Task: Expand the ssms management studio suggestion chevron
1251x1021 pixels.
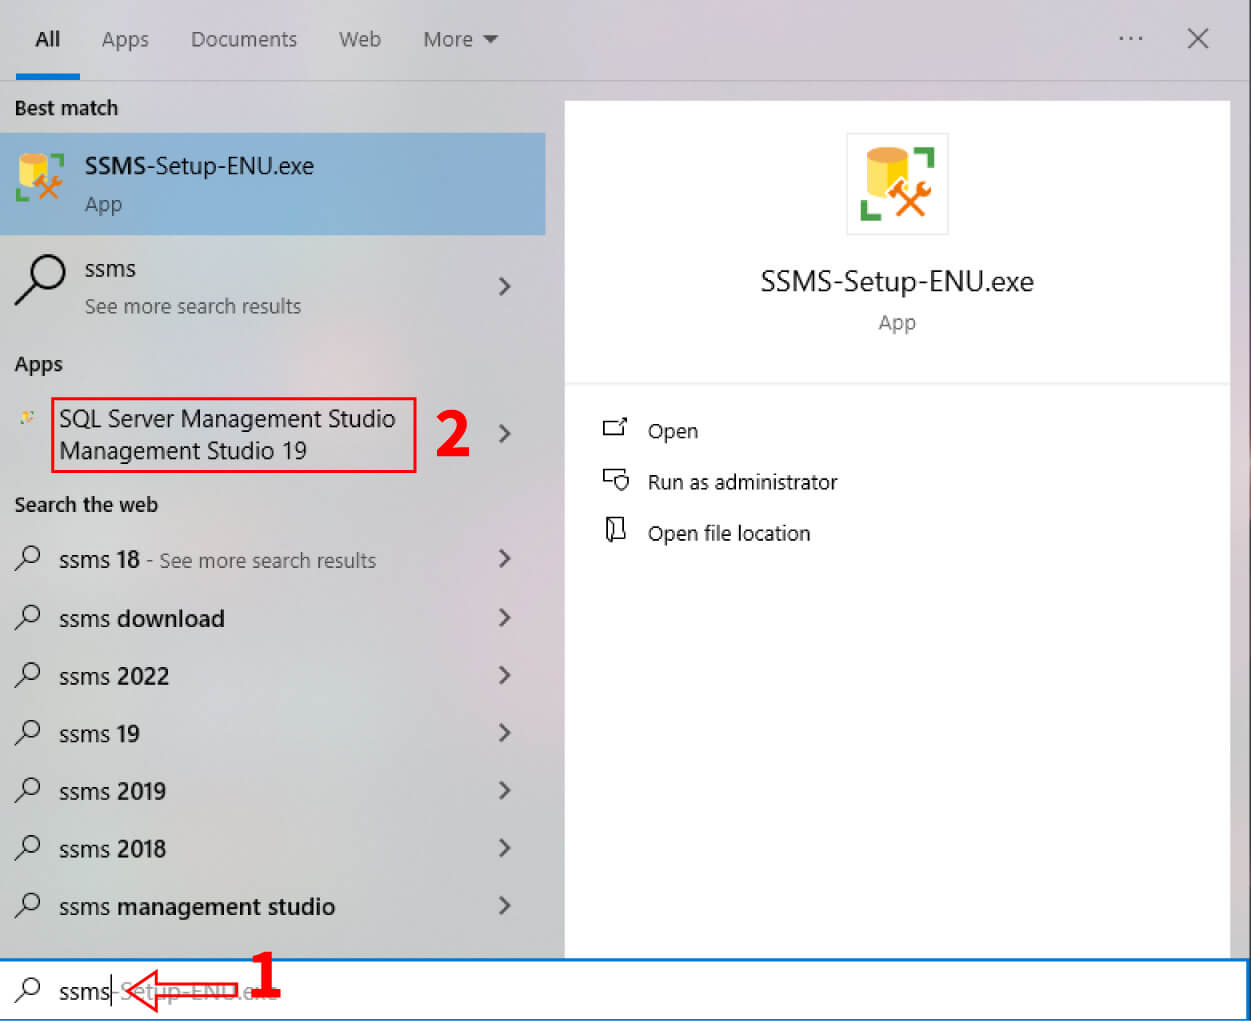Action: click(x=504, y=906)
